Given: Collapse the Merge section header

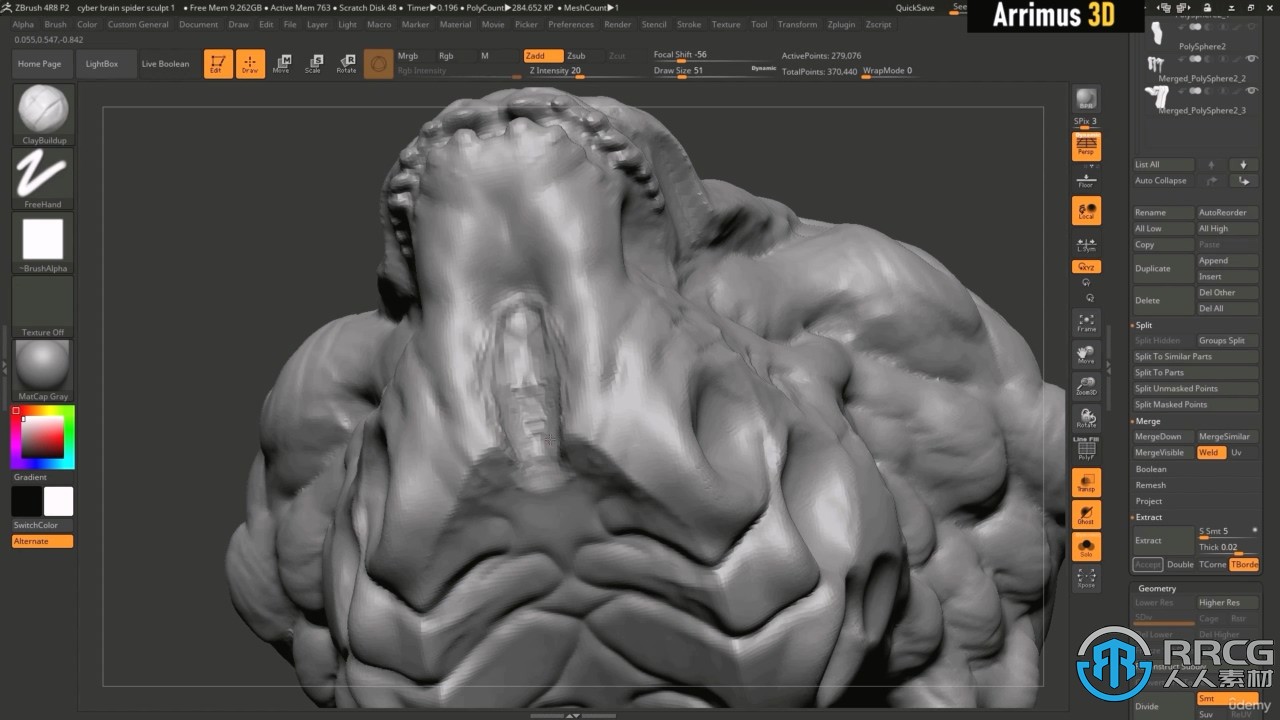Looking at the screenshot, I should 1148,421.
